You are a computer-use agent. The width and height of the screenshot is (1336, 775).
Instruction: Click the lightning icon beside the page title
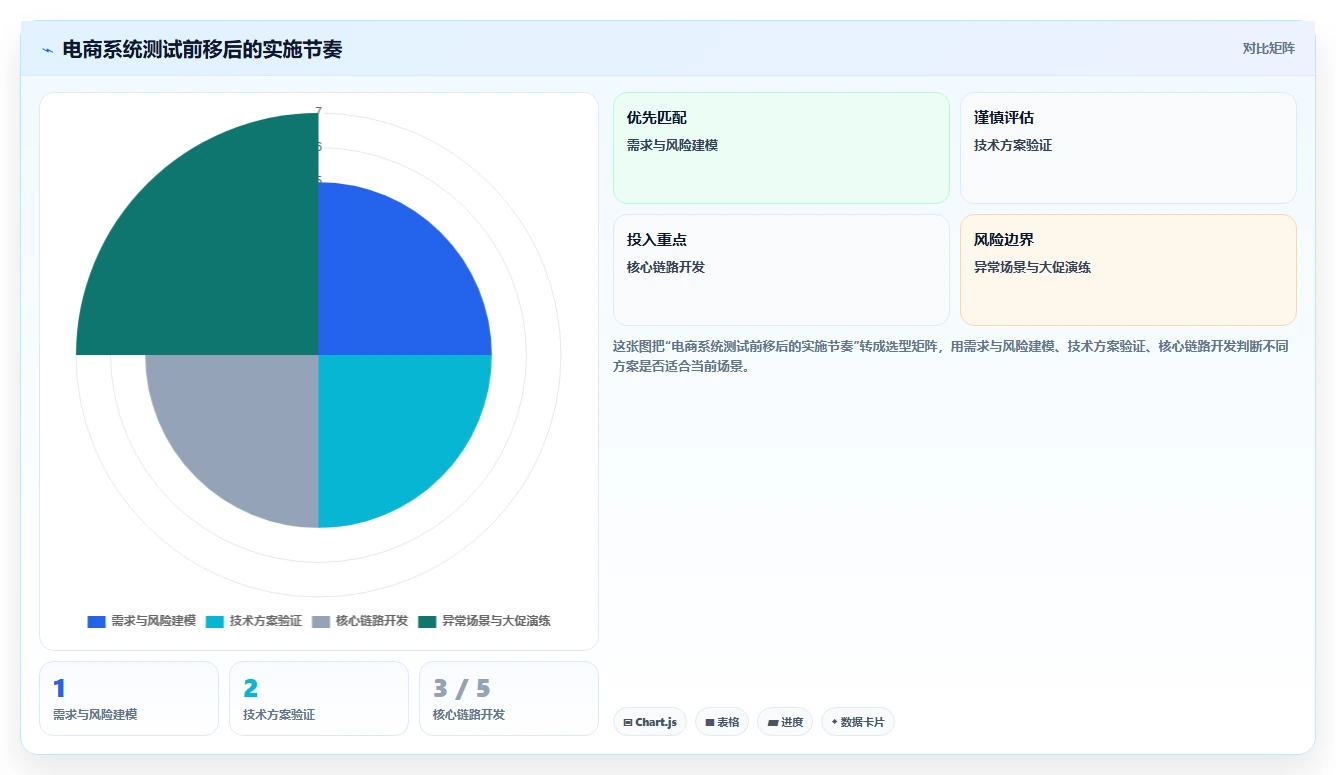(48, 49)
